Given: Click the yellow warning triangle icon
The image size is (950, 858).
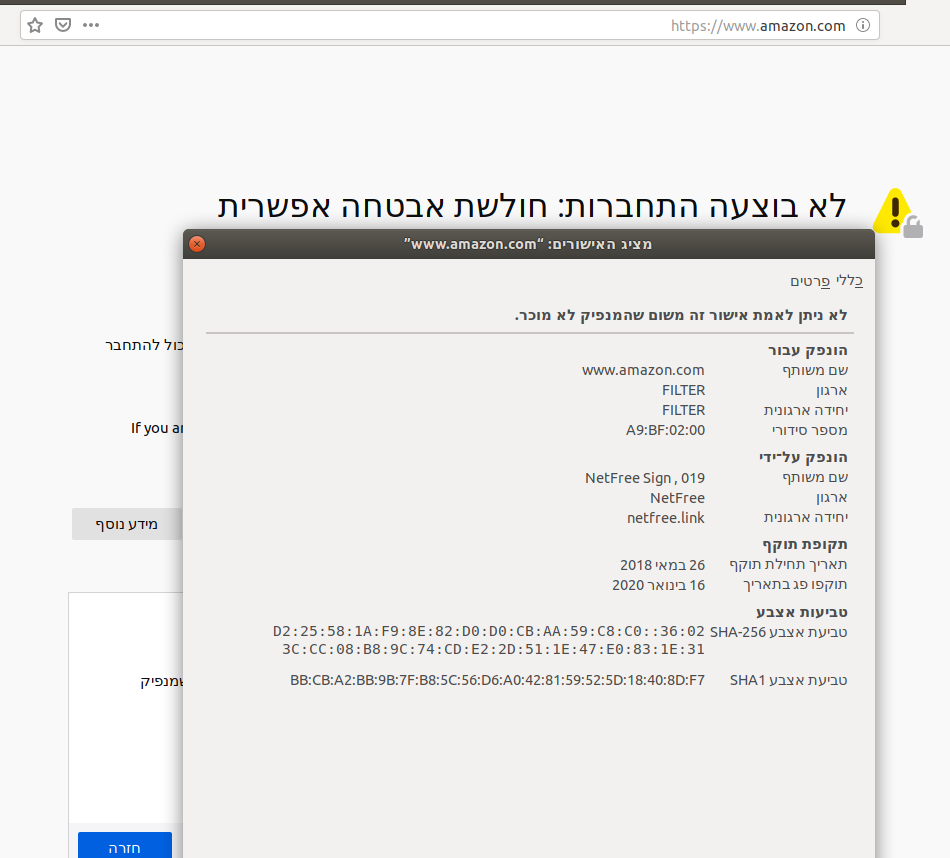Looking at the screenshot, I should pos(892,211).
